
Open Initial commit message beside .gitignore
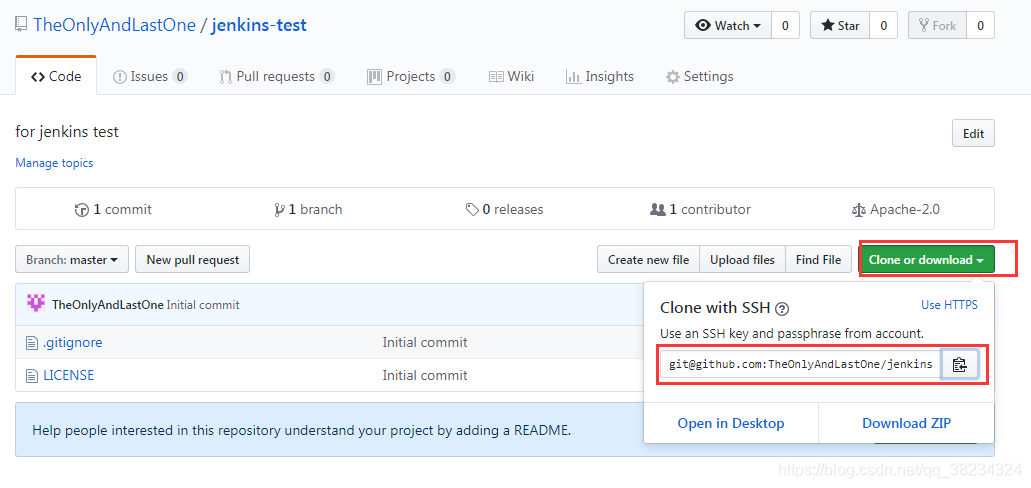coord(425,342)
